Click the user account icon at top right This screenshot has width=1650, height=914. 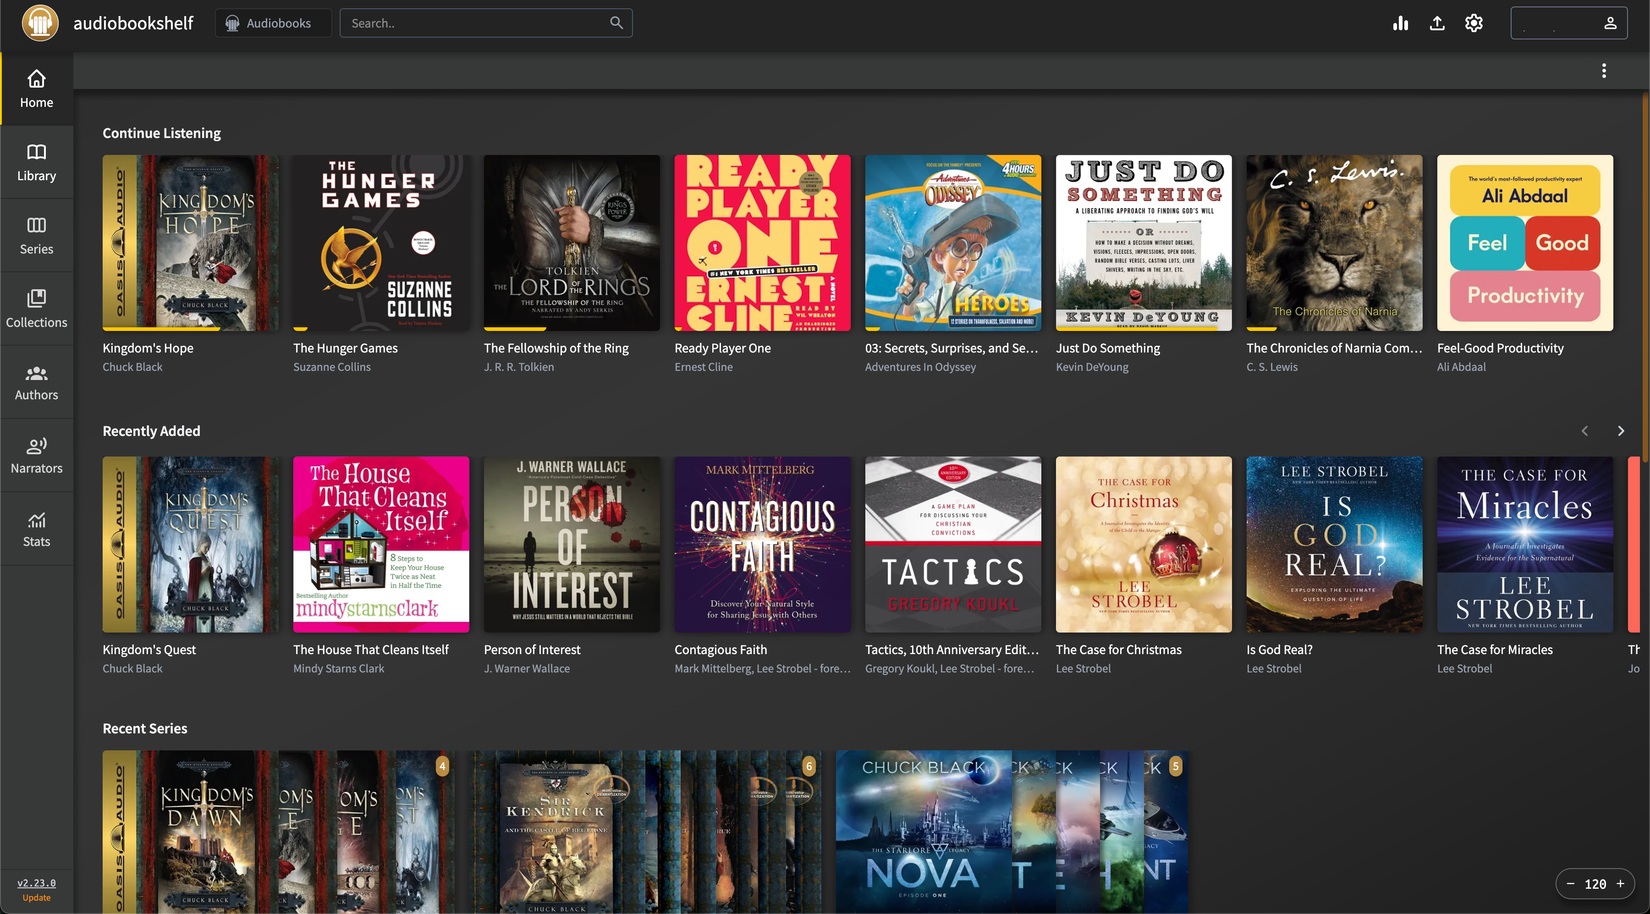(x=1608, y=22)
